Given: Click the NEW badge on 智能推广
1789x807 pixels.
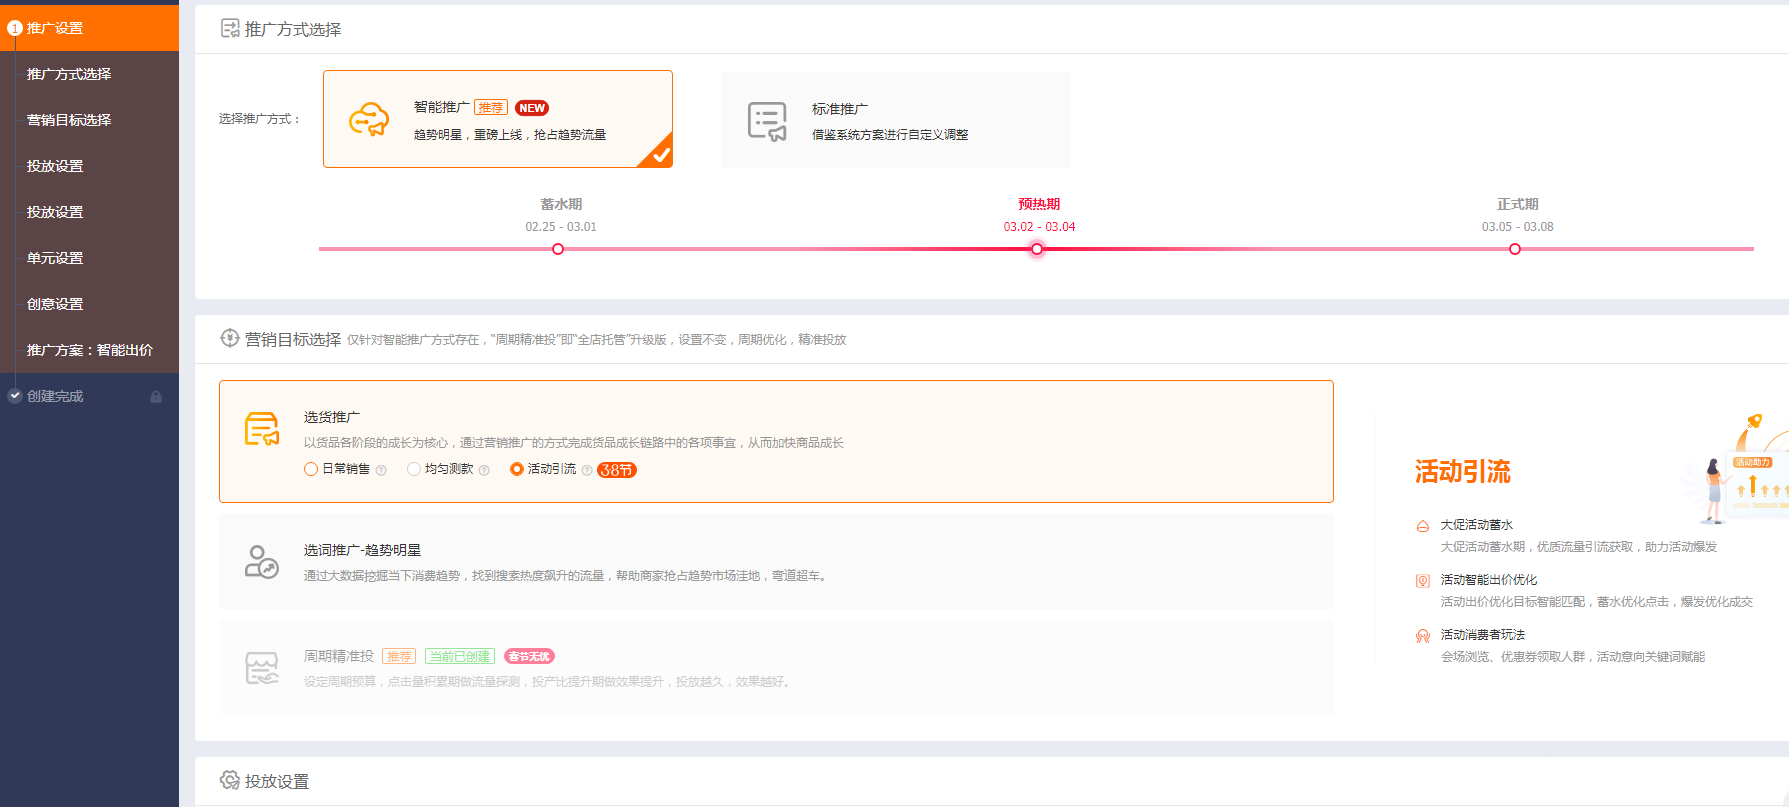Looking at the screenshot, I should (532, 108).
